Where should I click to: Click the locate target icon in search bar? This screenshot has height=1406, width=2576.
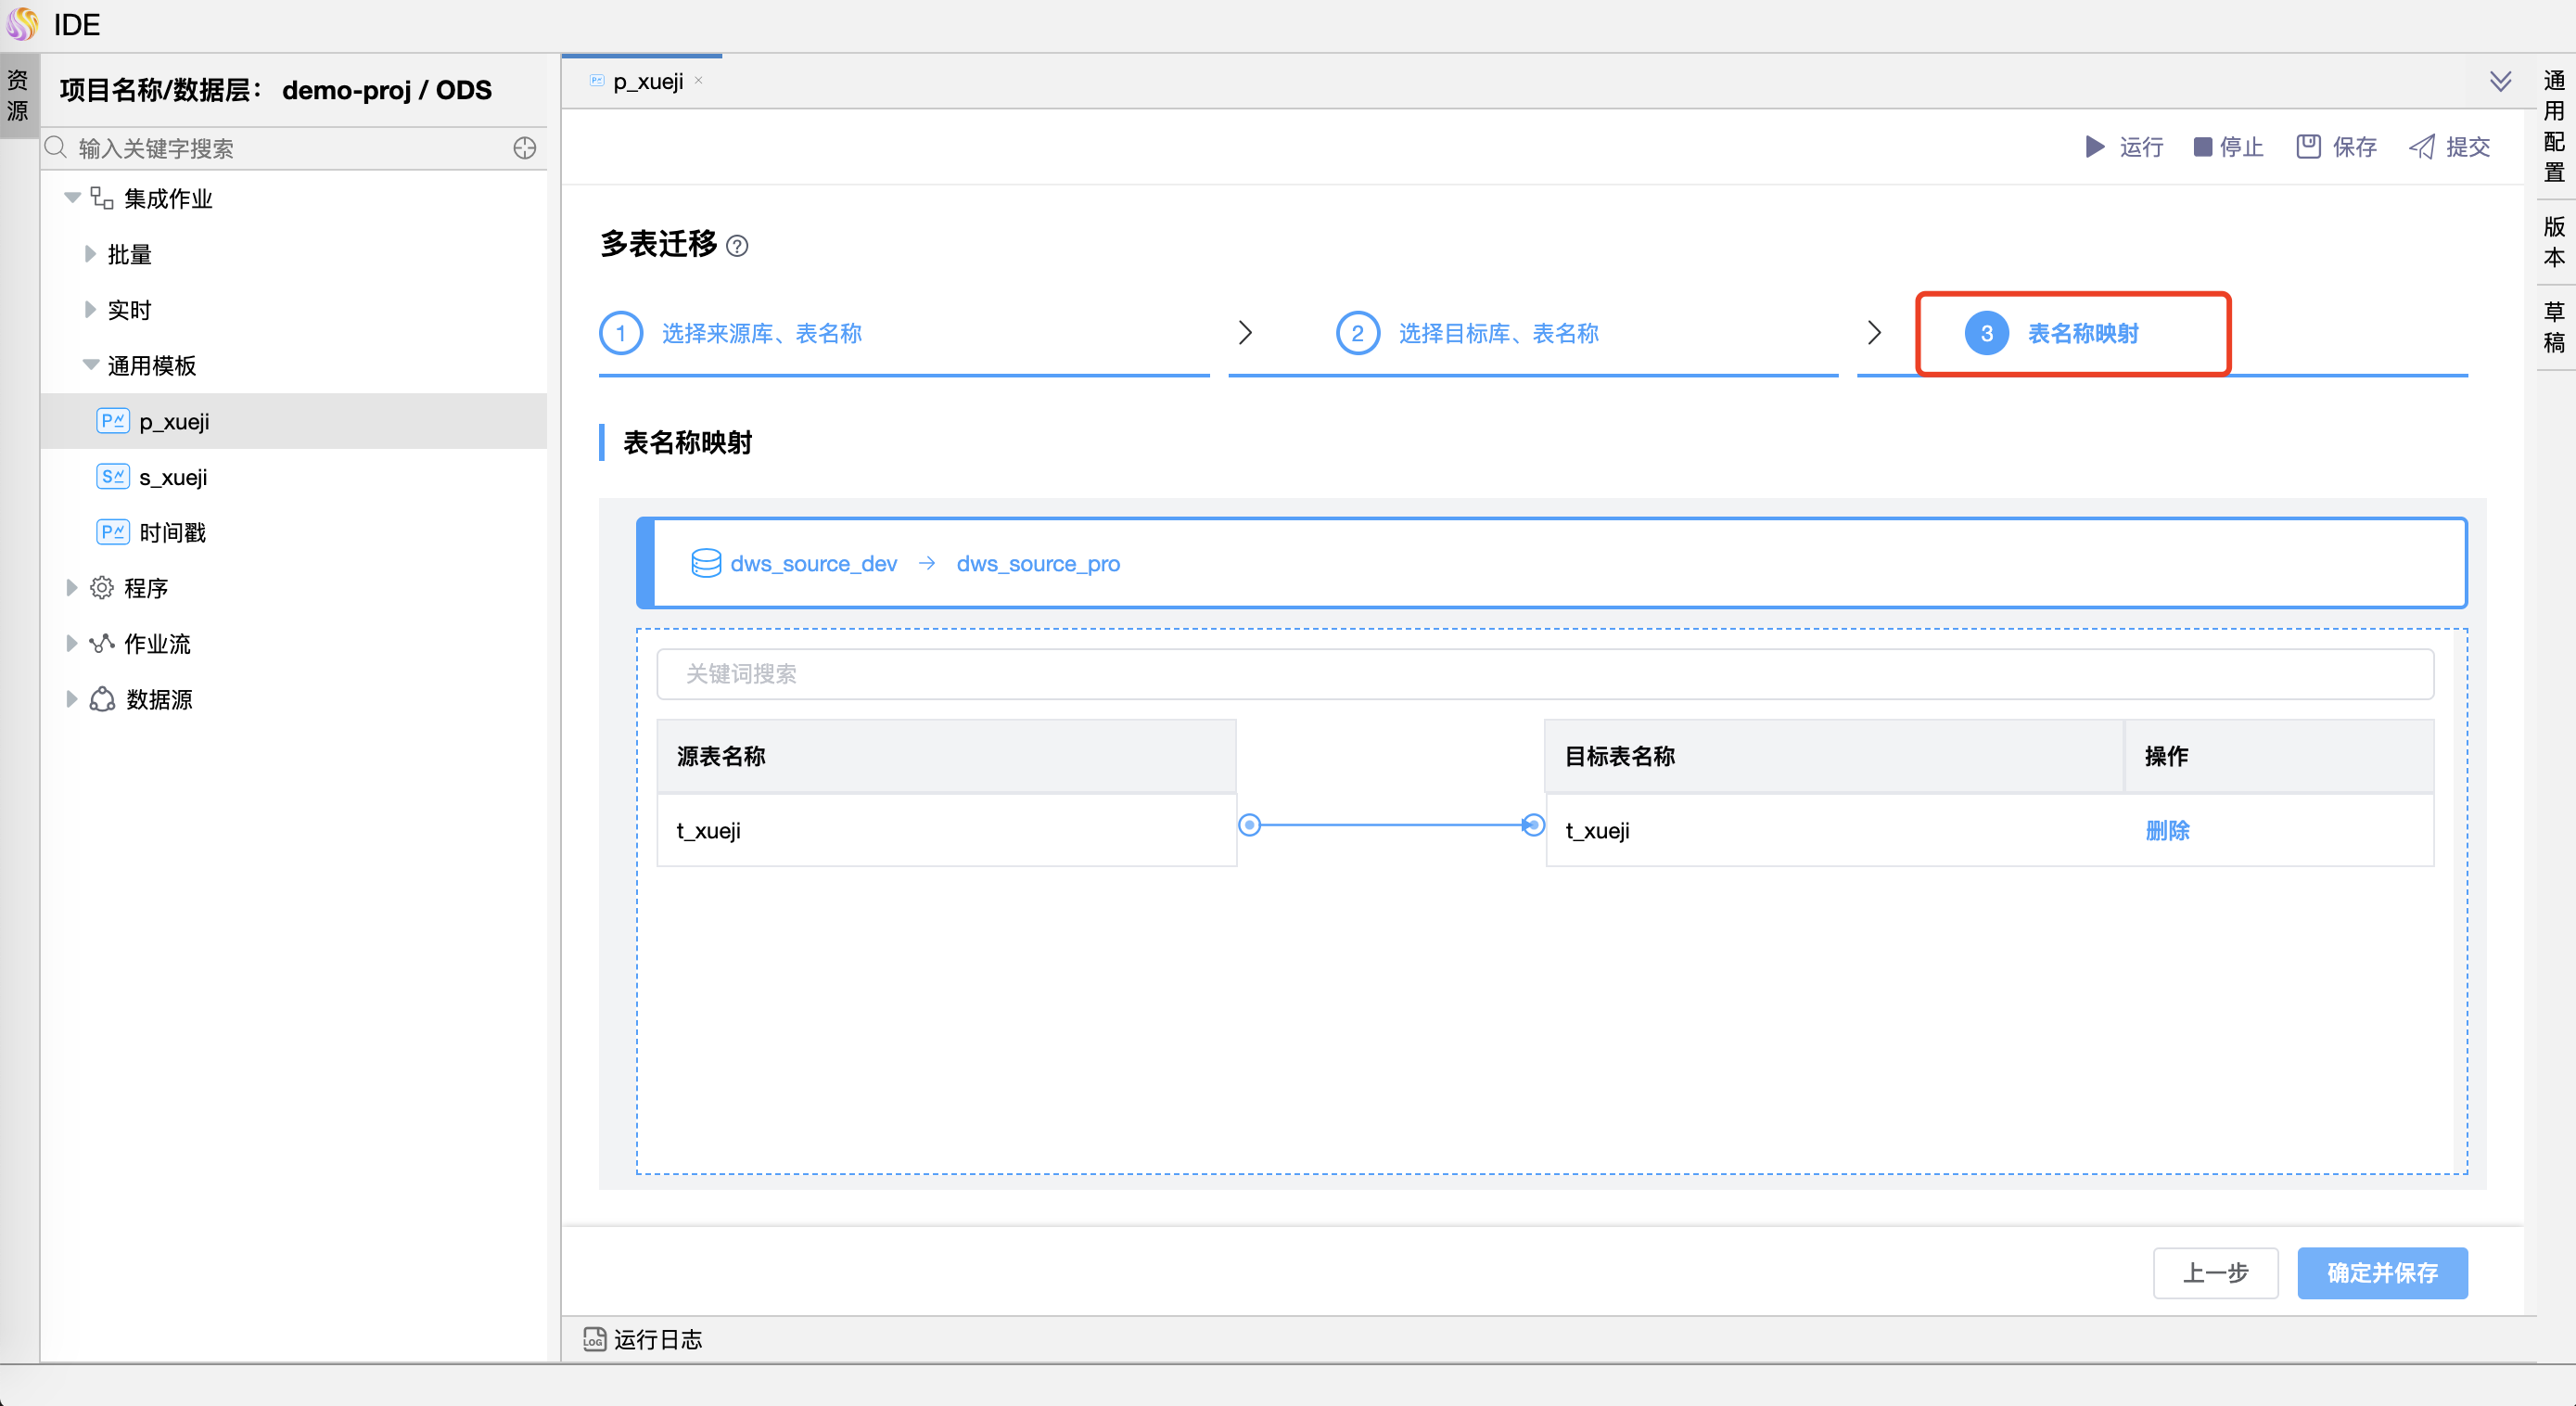point(524,148)
